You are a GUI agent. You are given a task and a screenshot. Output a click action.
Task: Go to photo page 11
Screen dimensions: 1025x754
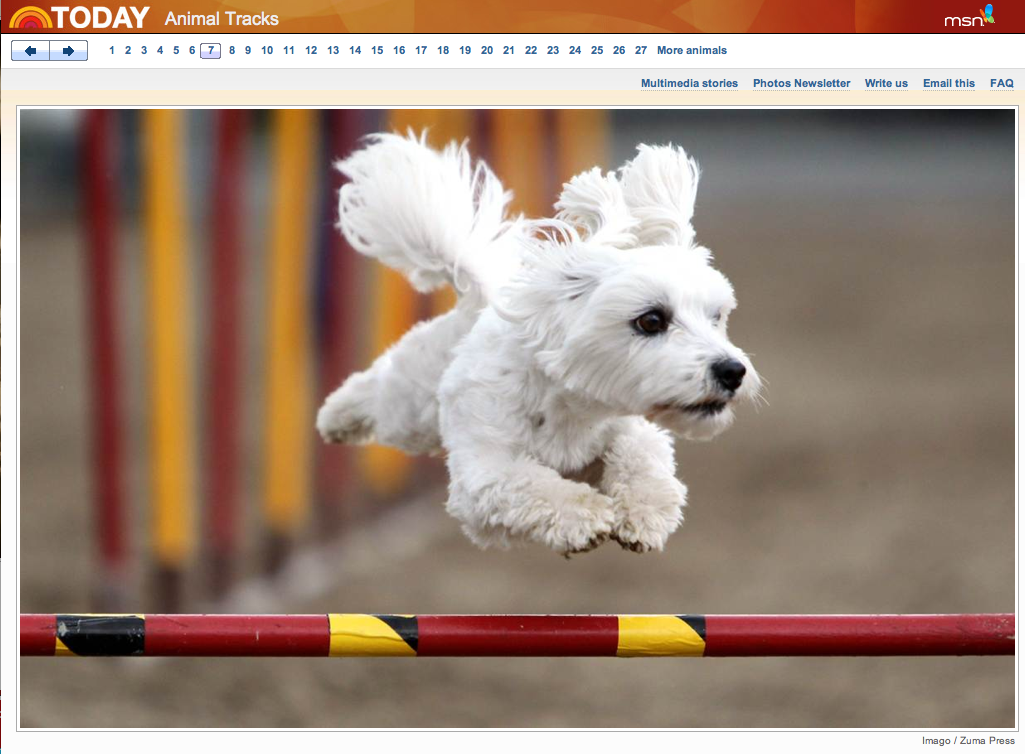(x=289, y=51)
